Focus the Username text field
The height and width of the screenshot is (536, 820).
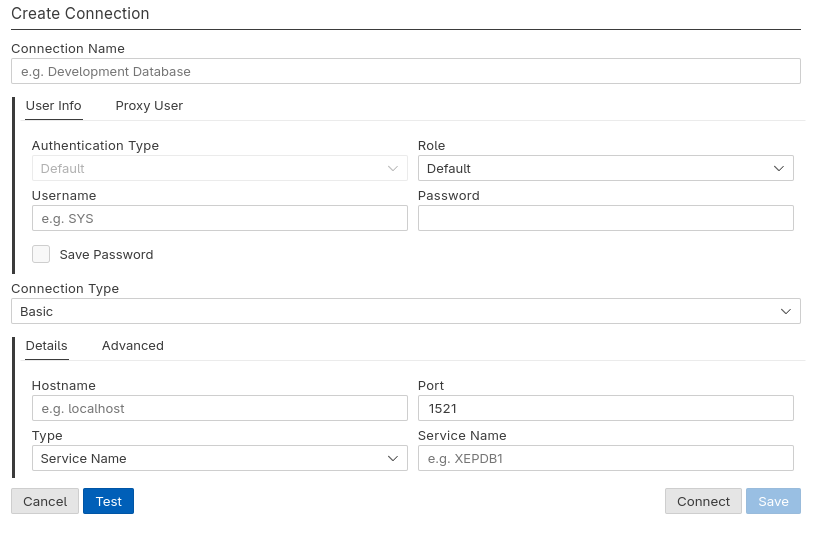pos(219,218)
